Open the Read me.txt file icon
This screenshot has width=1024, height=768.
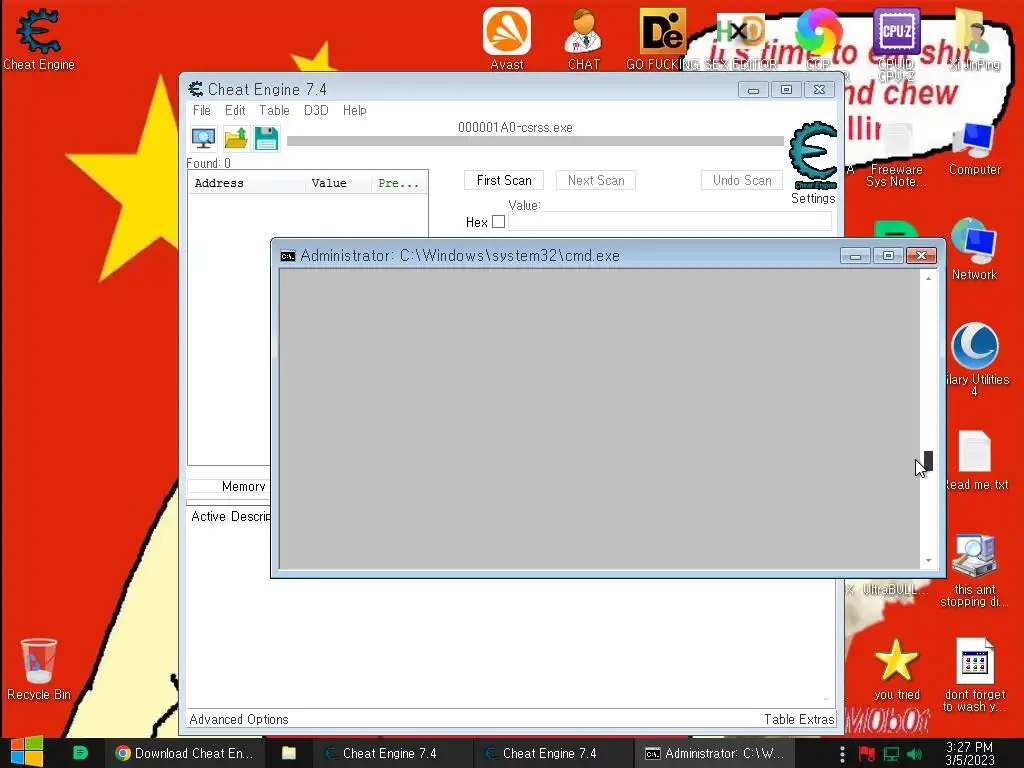[974, 461]
